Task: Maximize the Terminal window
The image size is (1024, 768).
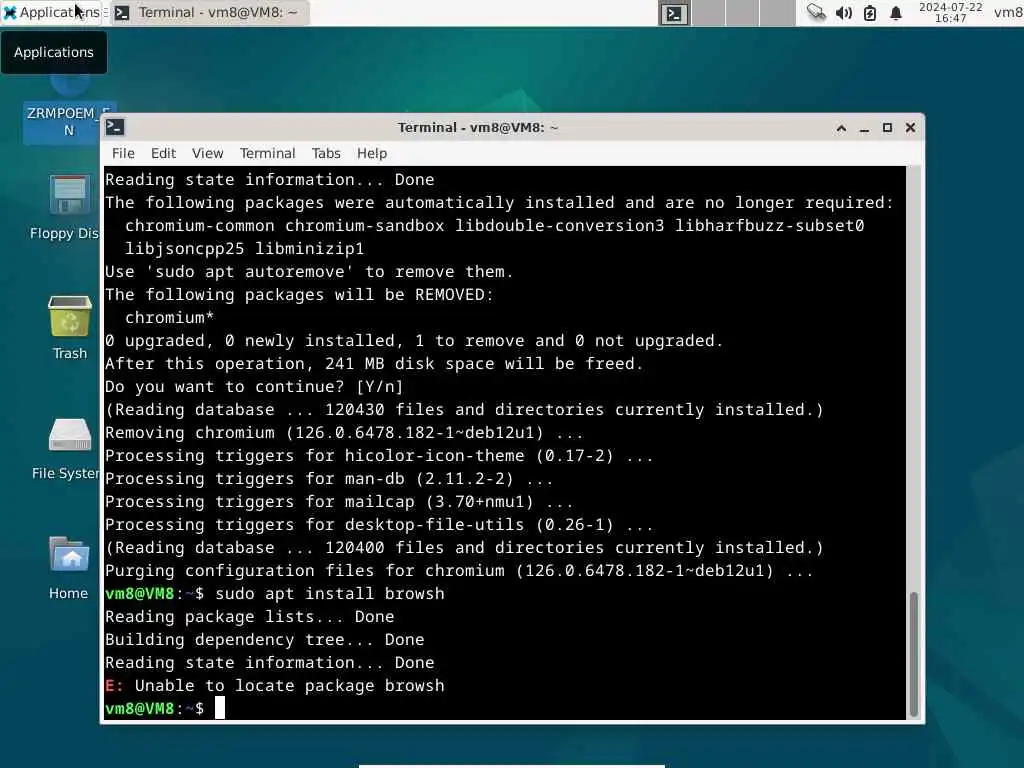Action: point(887,128)
